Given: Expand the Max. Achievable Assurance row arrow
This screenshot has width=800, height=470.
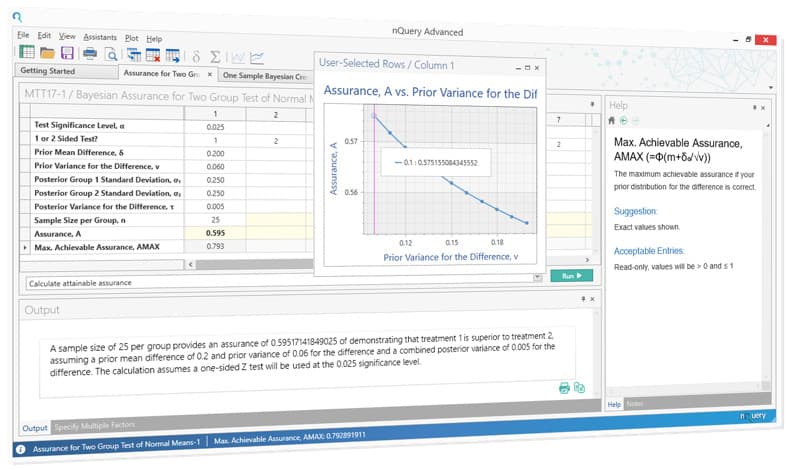Looking at the screenshot, I should 25,247.
